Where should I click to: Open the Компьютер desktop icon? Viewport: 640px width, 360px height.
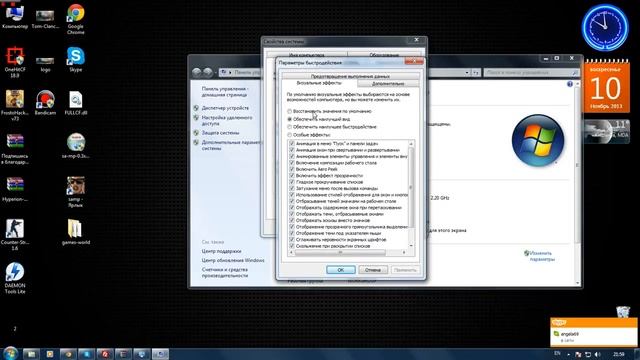(15, 16)
